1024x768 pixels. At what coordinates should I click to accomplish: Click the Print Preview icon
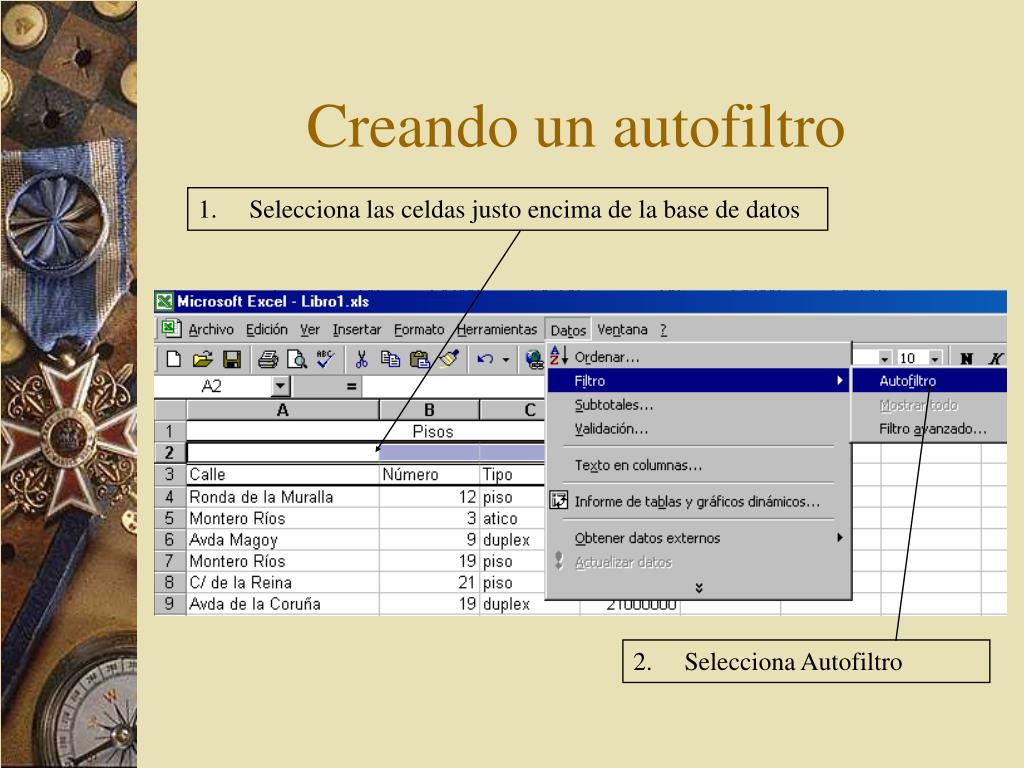pyautogui.click(x=297, y=359)
